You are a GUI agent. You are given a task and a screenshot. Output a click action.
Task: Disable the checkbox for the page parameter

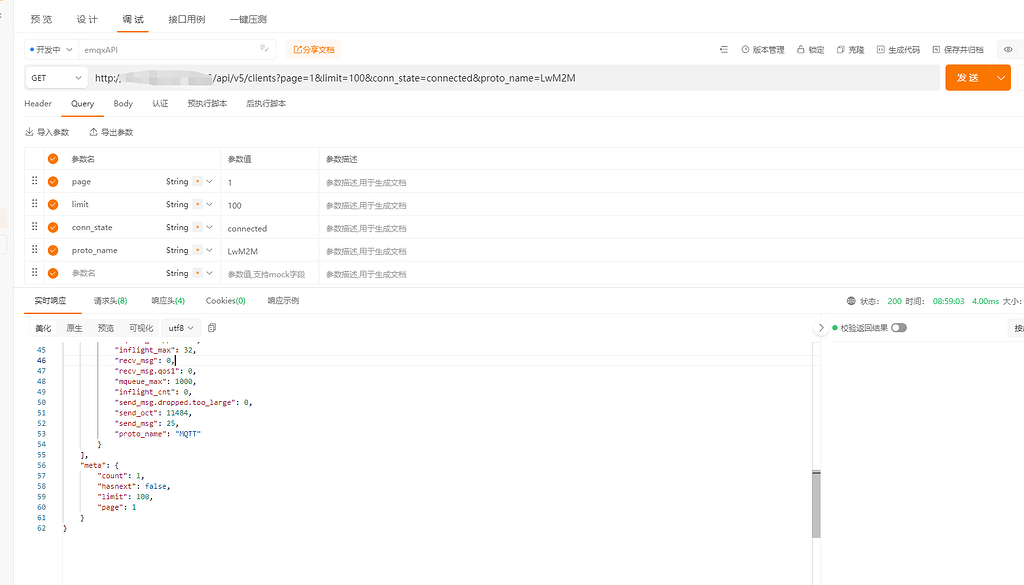(52, 181)
